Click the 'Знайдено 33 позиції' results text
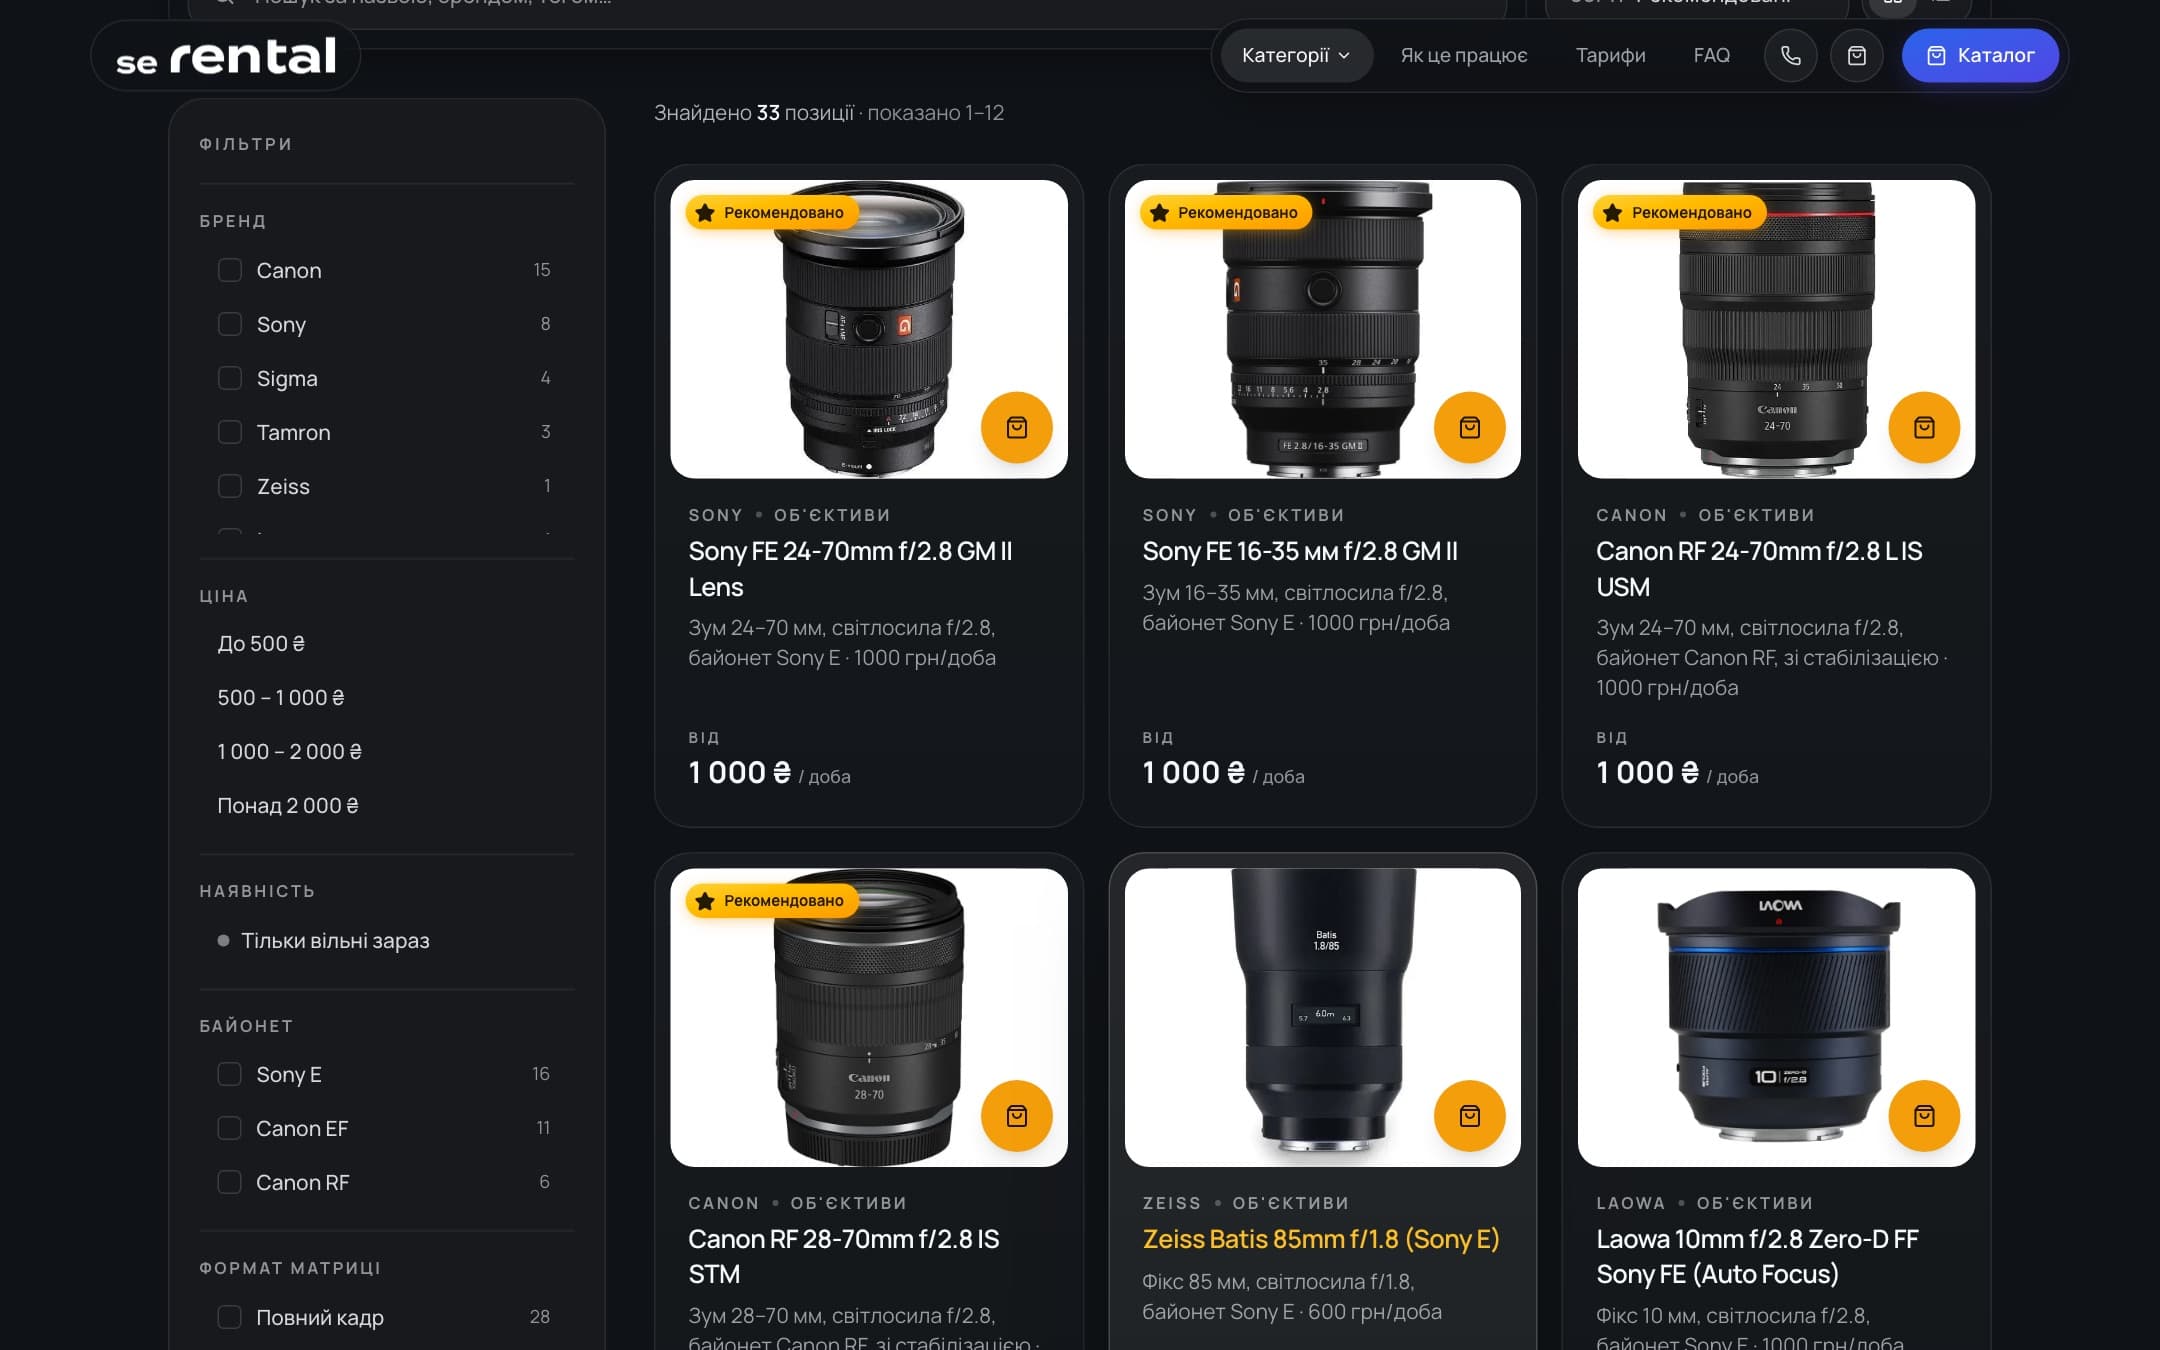 [x=754, y=113]
